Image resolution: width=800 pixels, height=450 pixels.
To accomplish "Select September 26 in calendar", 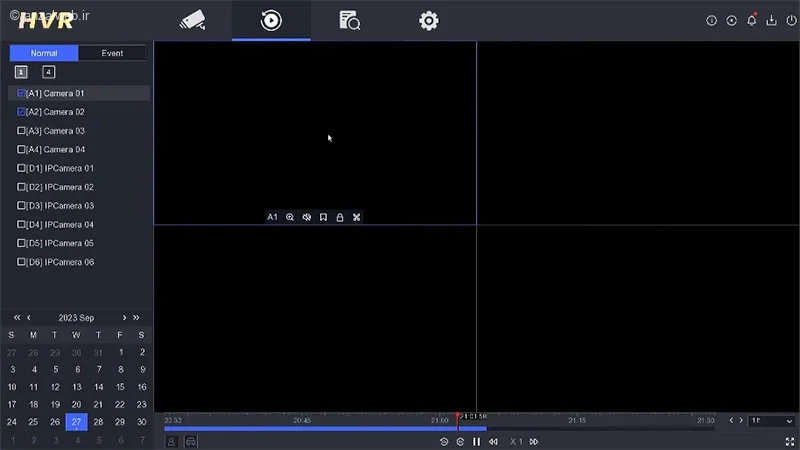I will tap(55, 422).
